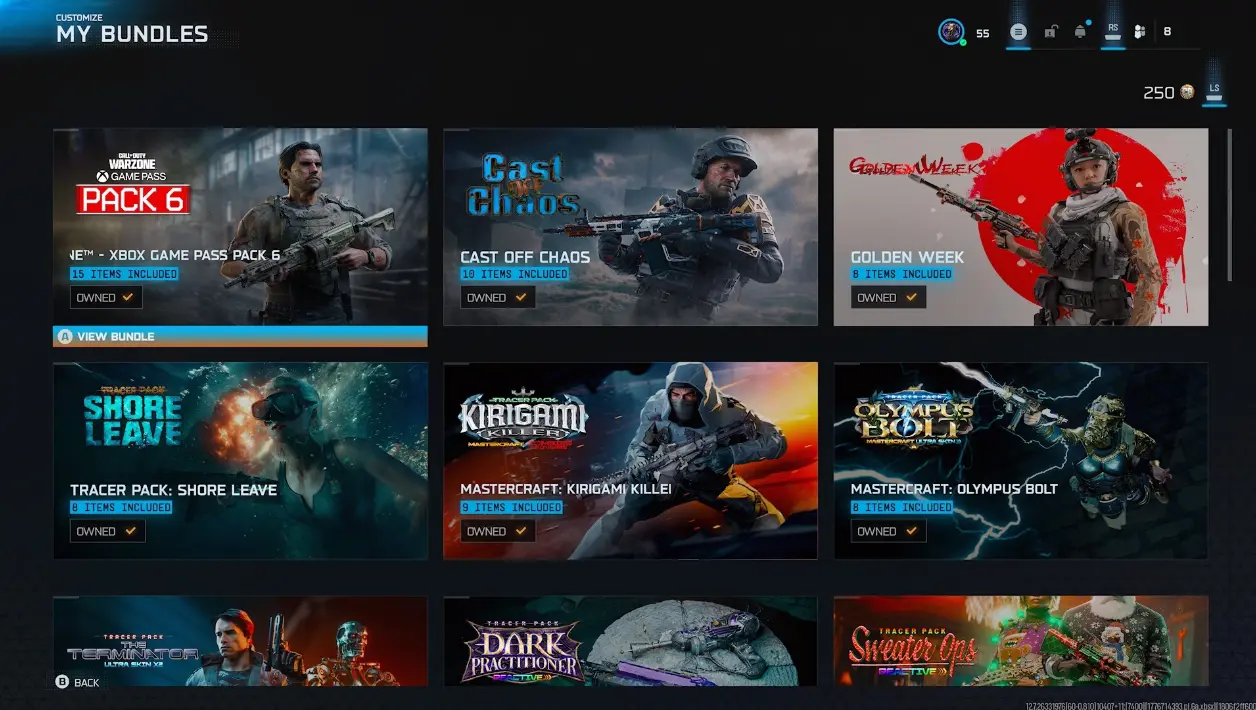Screen dimensions: 1256x710
Task: Click '15 Items Included' on Pack 6
Action: pos(124,274)
